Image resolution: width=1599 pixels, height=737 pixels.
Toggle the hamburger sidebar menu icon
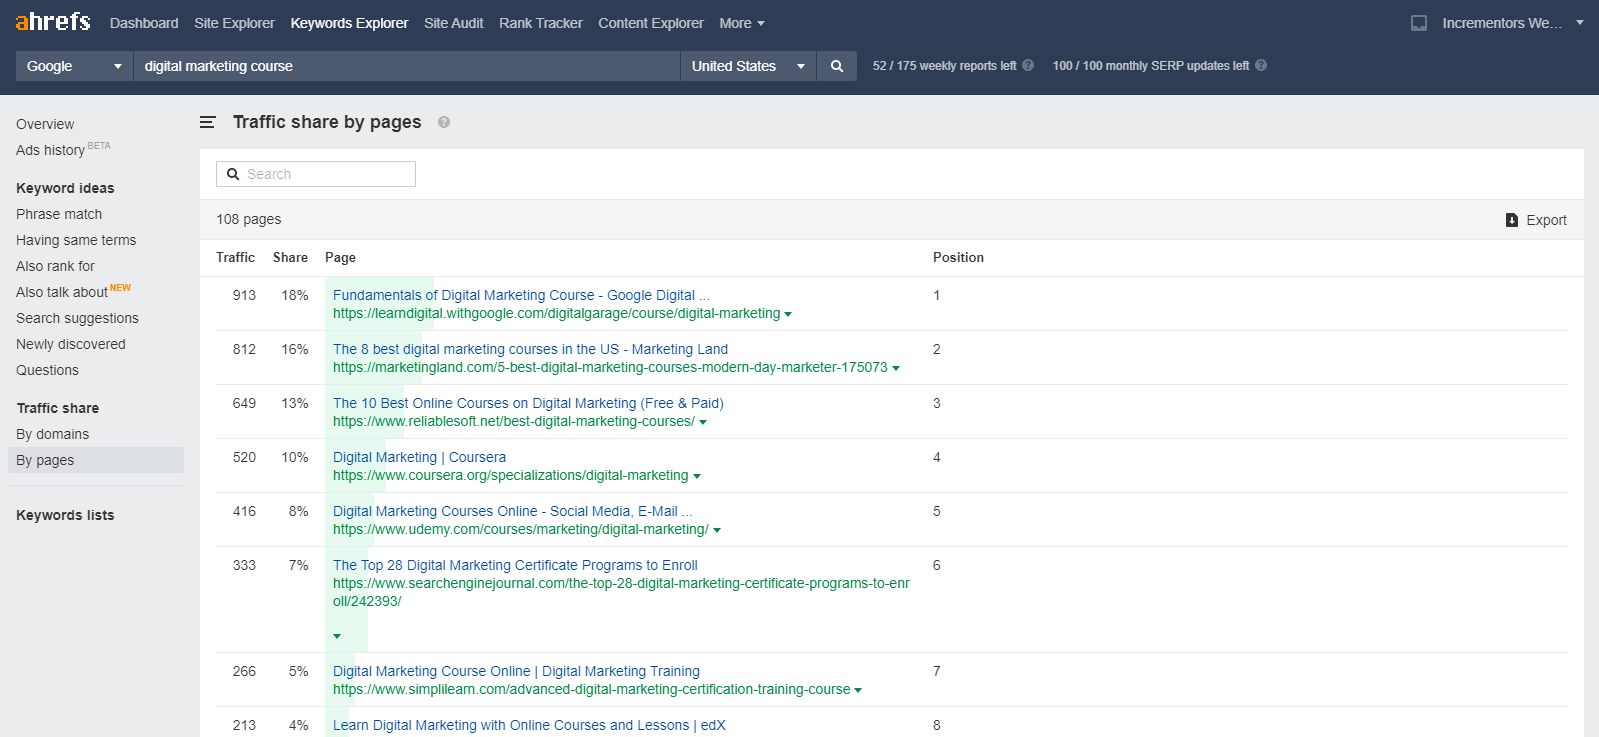coord(208,122)
